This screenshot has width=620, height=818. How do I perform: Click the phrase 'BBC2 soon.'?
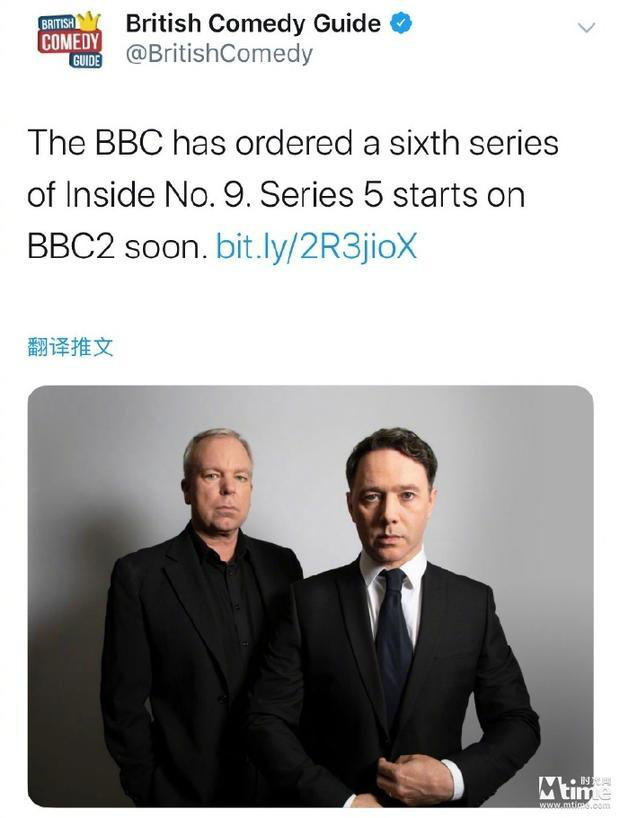114,246
